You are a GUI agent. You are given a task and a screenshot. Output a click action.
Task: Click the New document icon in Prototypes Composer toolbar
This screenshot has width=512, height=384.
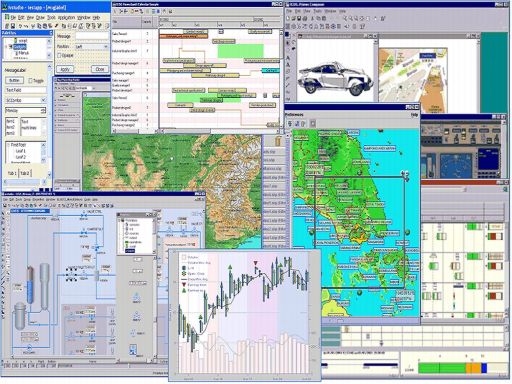point(288,18)
